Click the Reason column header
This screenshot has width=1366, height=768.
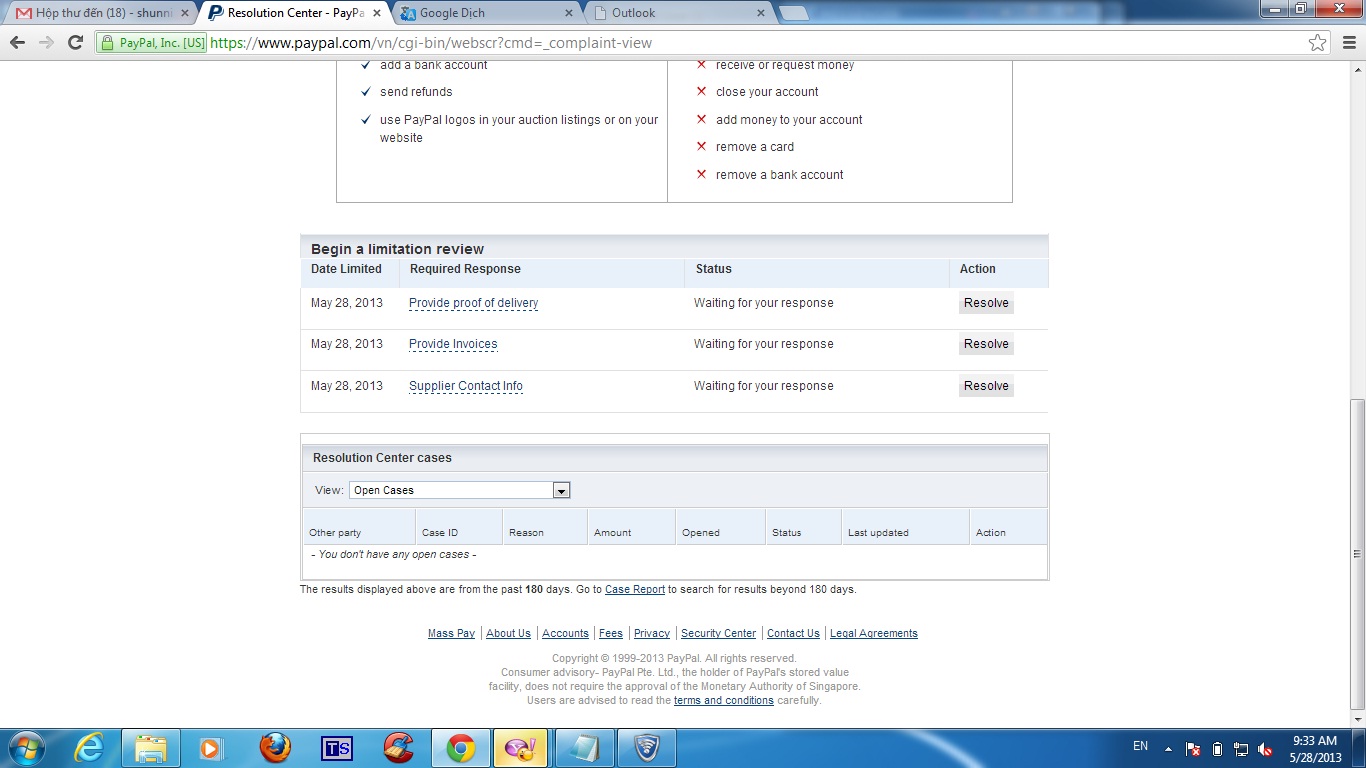click(545, 527)
